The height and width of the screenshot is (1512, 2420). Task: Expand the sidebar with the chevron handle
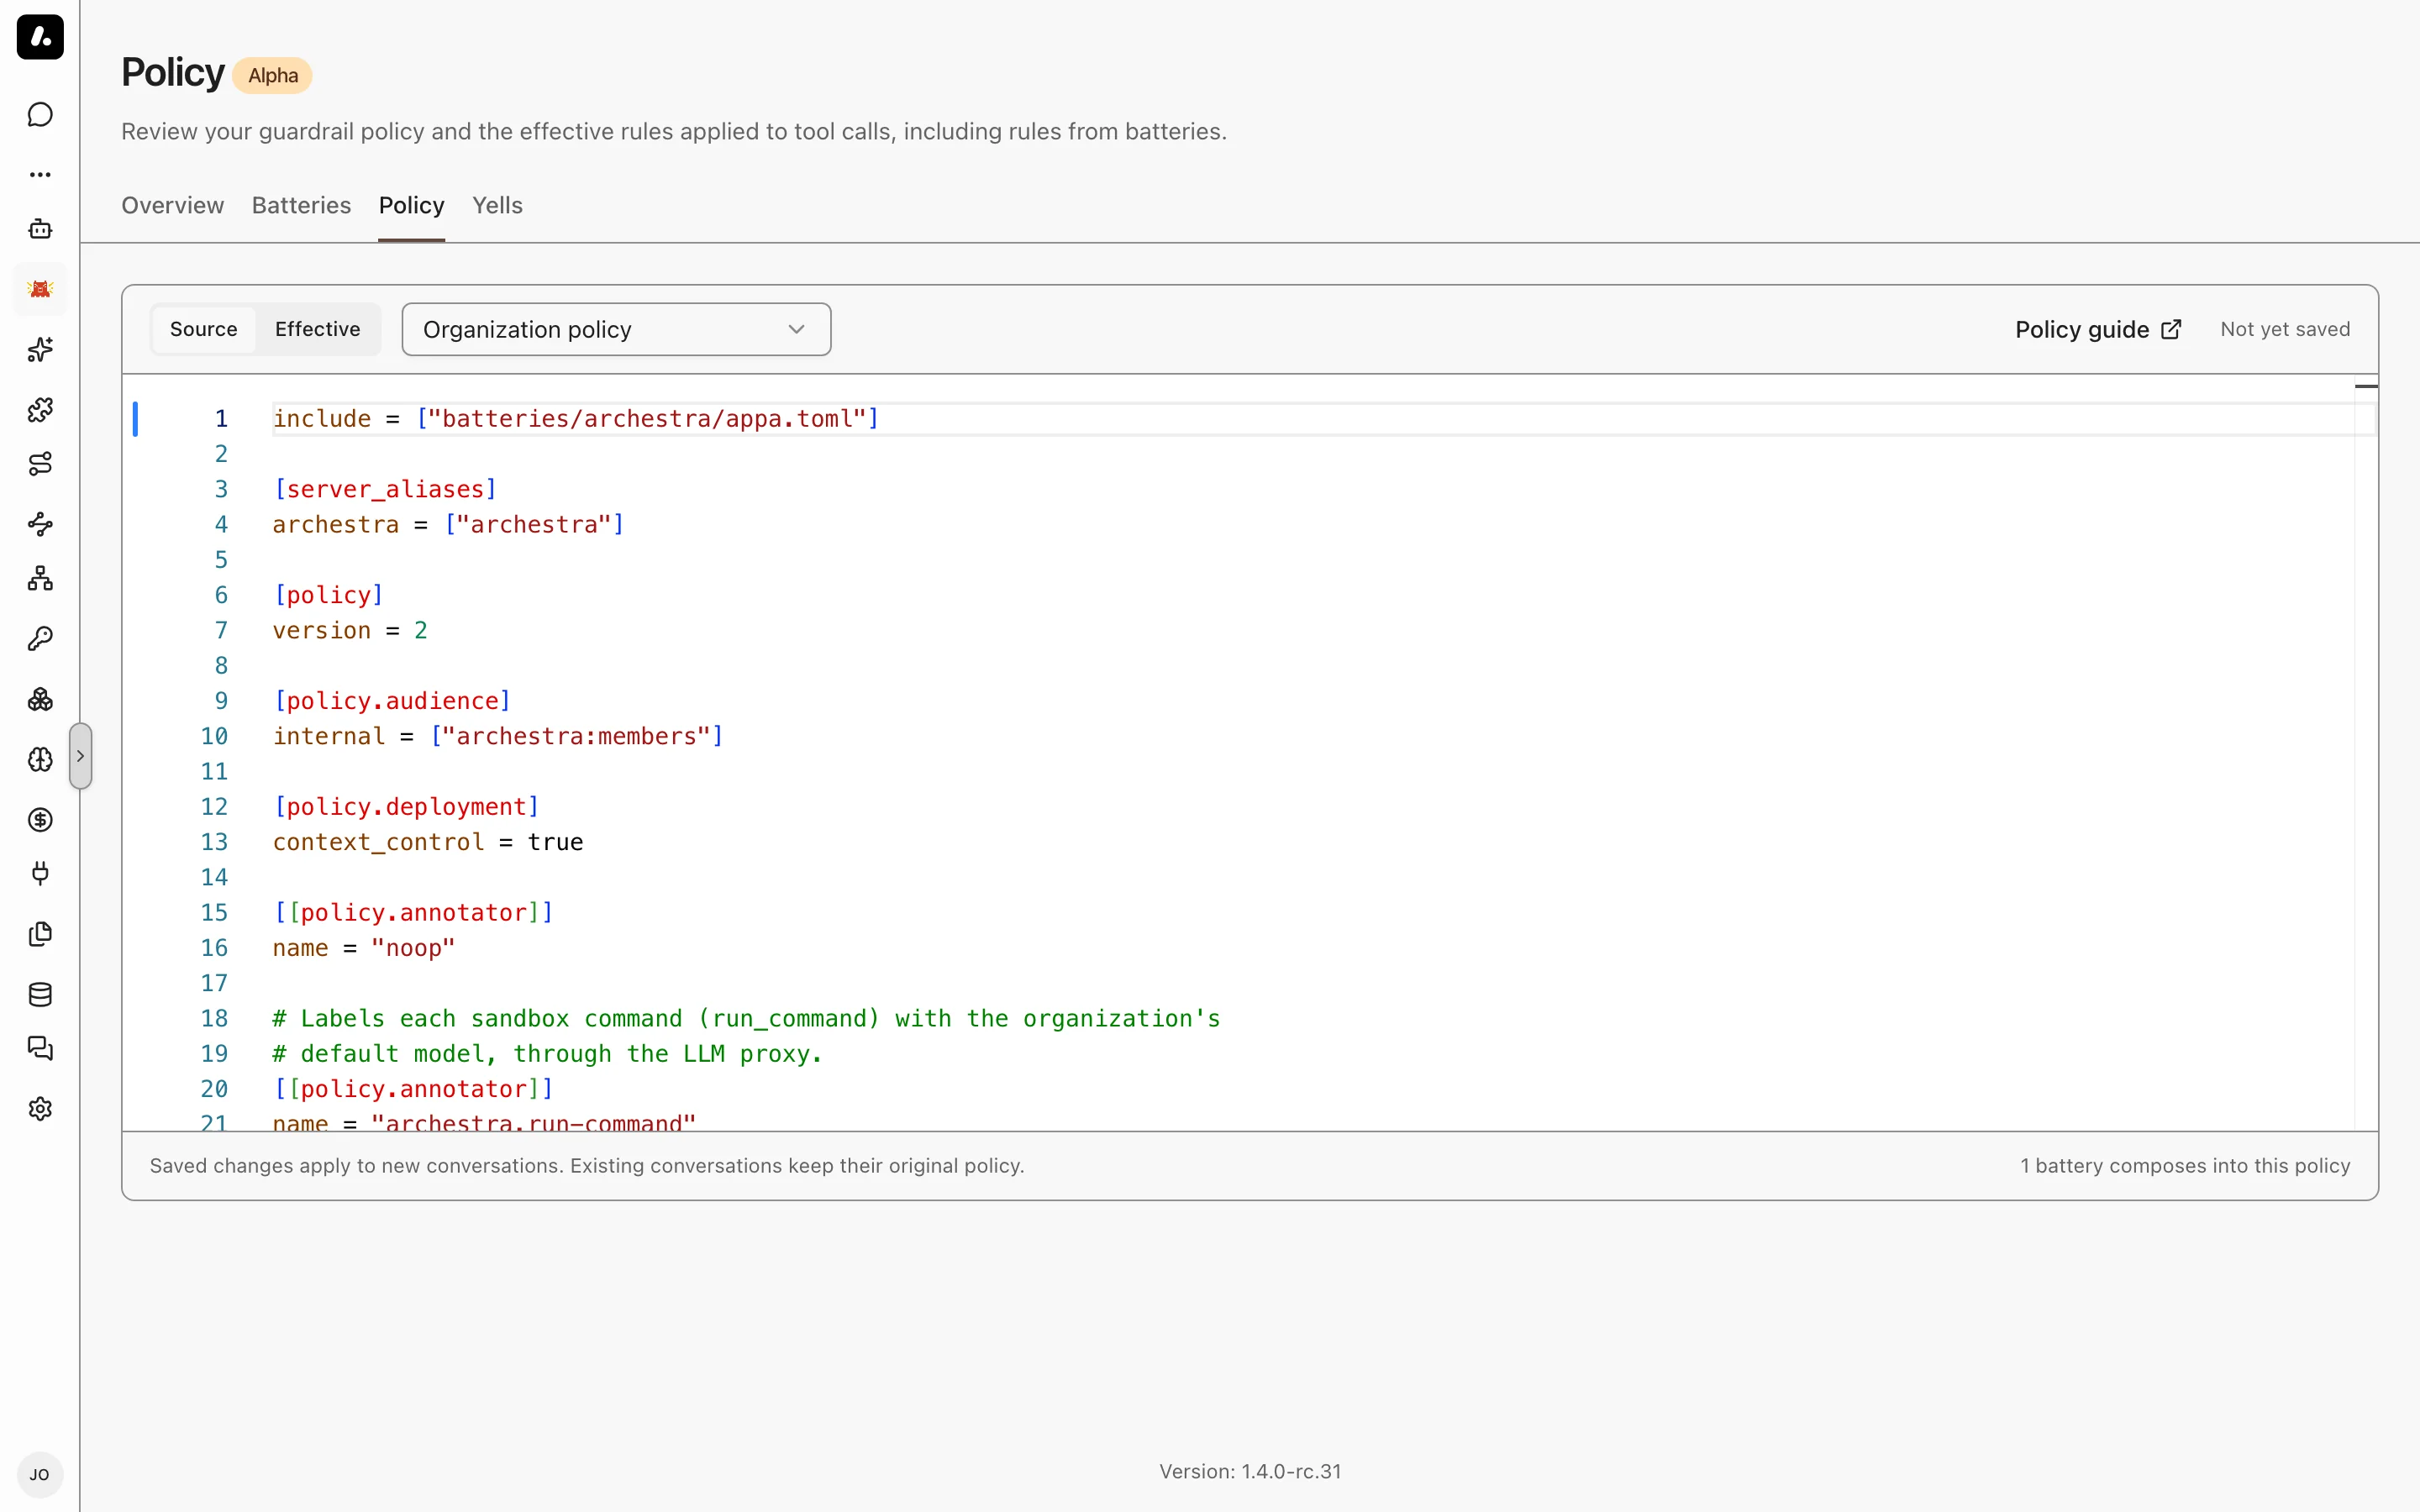pos(81,756)
